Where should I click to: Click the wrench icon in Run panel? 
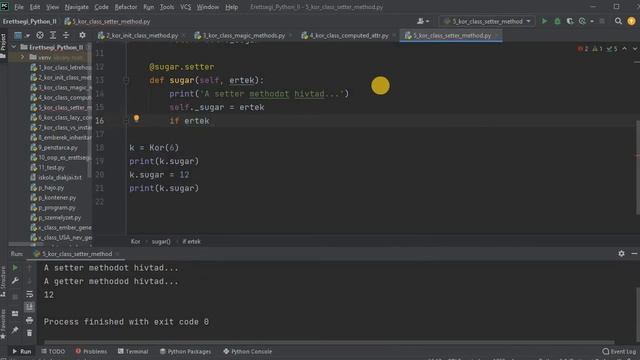[x=15, y=281]
